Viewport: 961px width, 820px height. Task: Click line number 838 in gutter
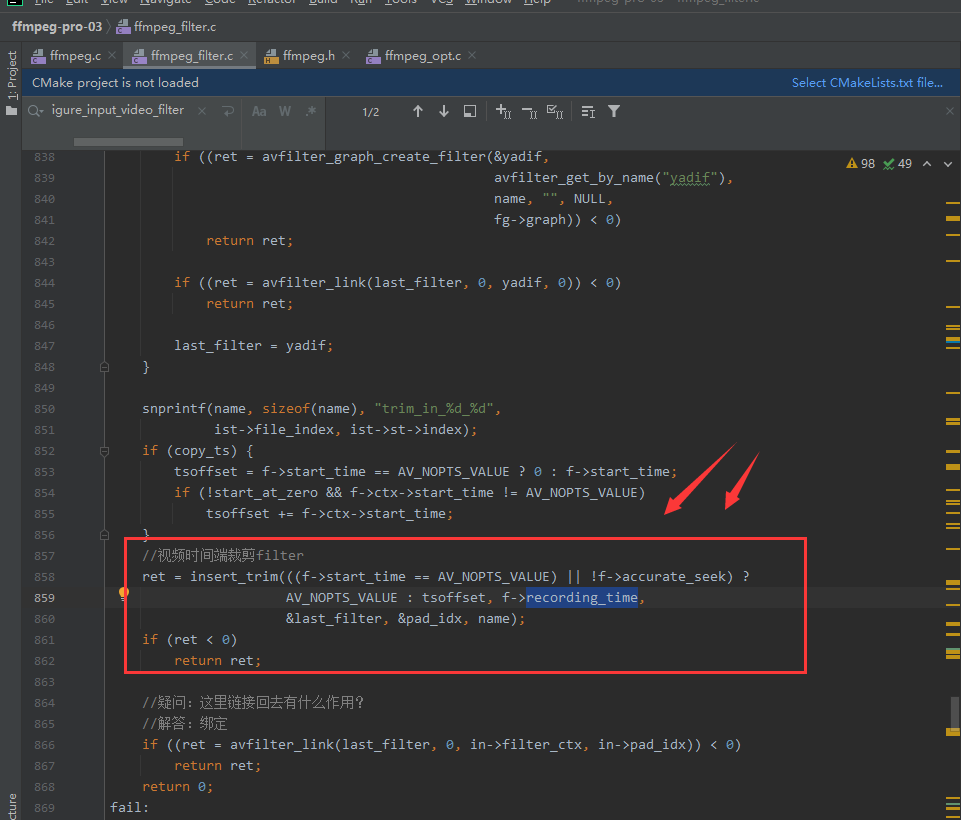point(44,158)
